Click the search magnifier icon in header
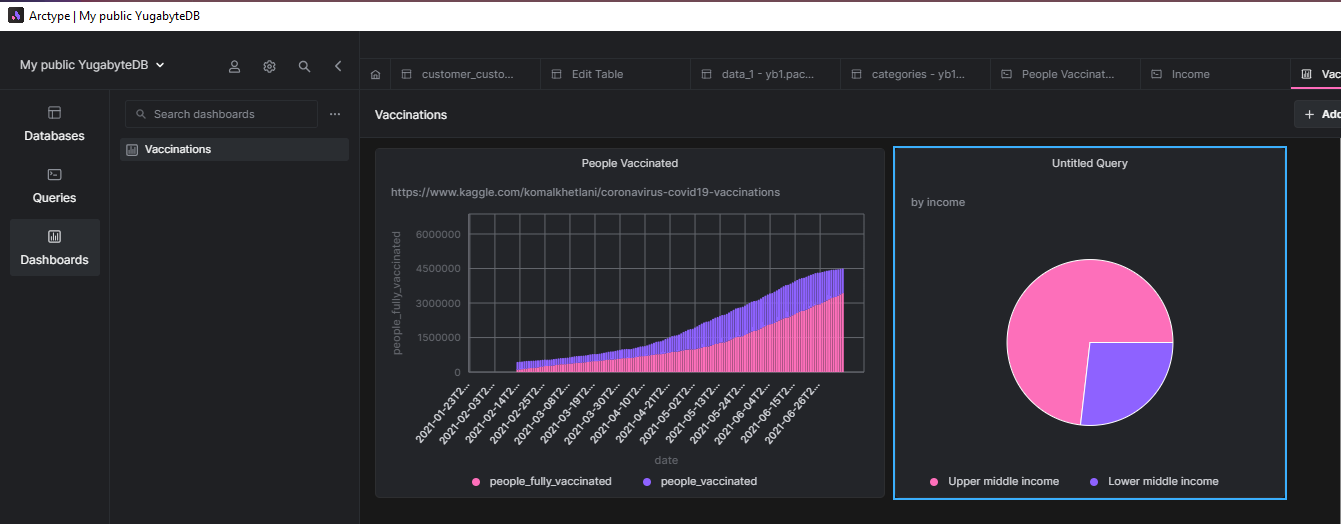 coord(304,66)
